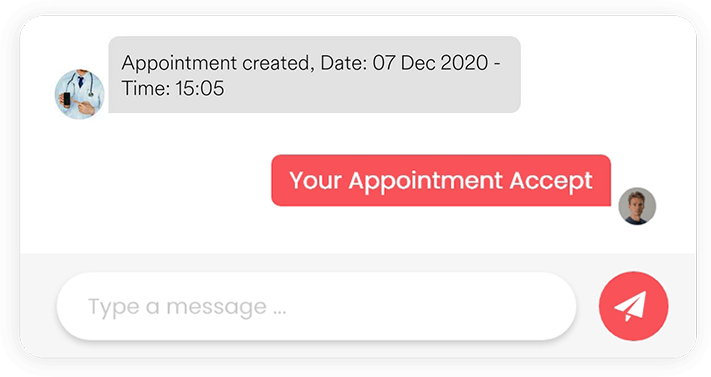Click the word "Appointment" in red bubble

click(425, 181)
